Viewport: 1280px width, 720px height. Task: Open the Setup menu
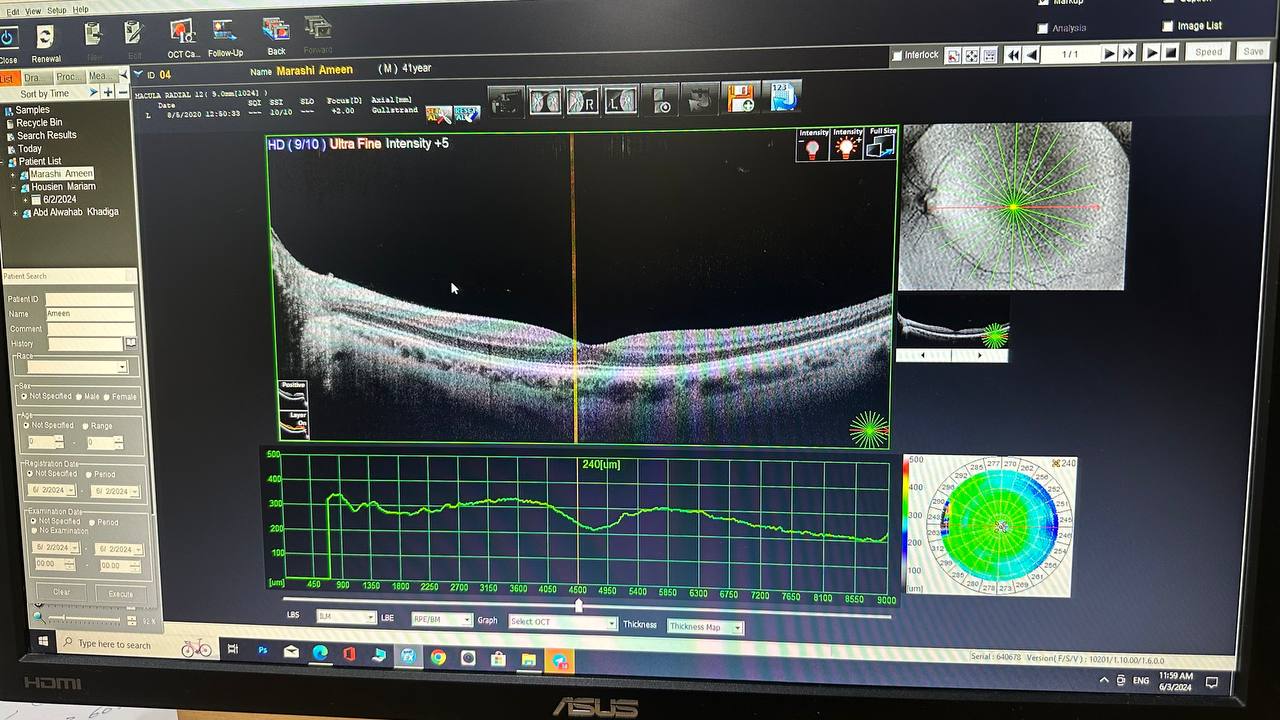[57, 10]
